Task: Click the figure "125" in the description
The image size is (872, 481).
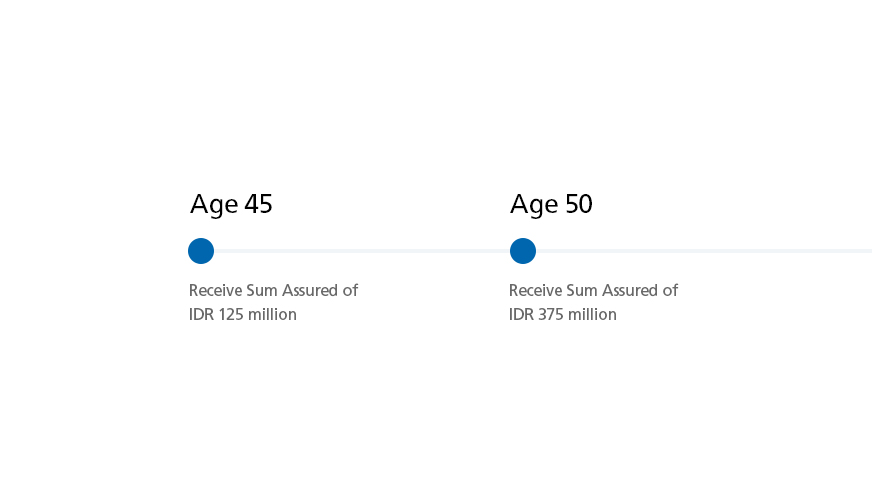Action: [x=232, y=314]
